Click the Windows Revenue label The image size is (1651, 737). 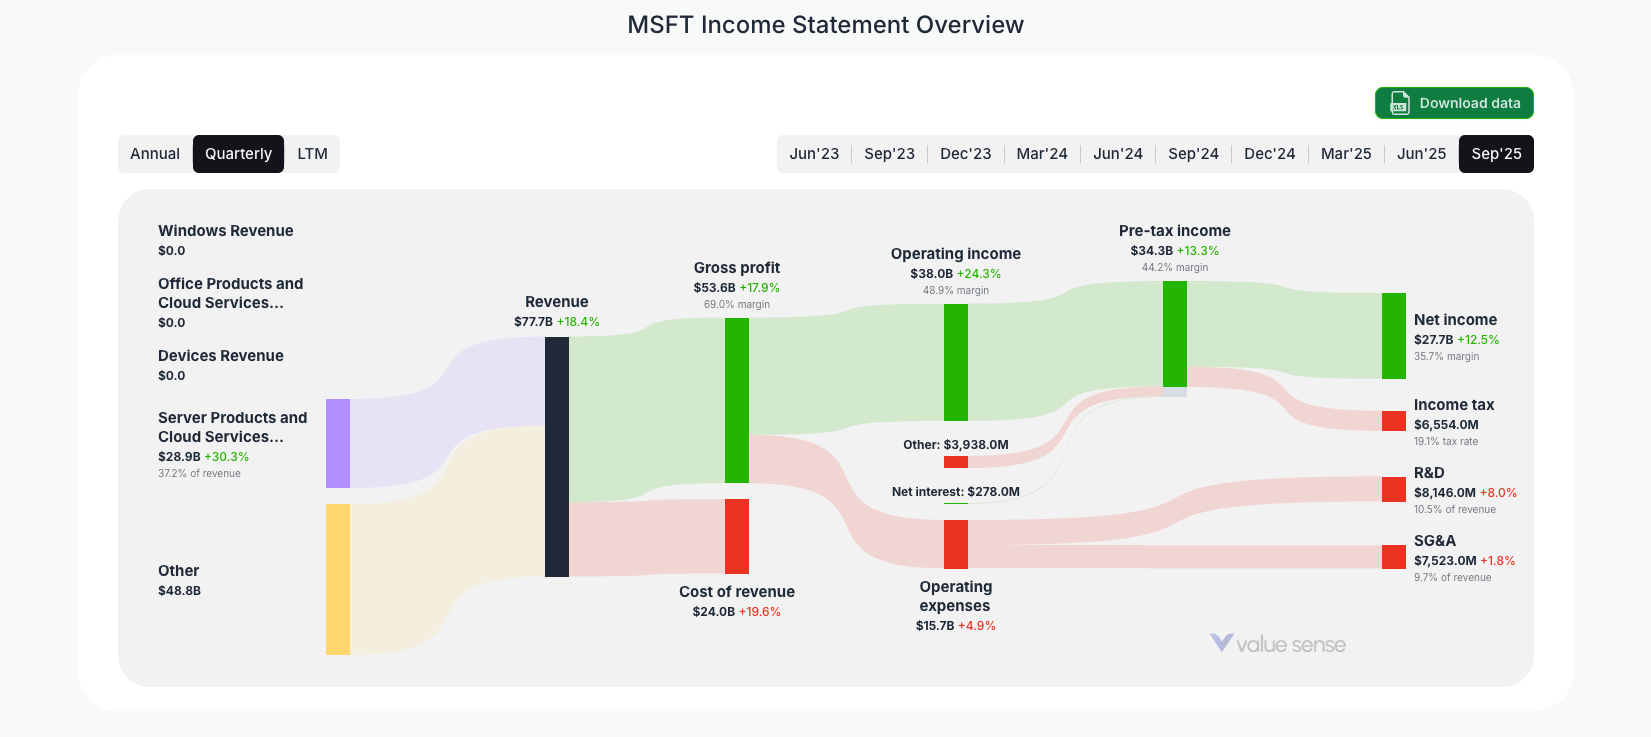[x=226, y=231]
